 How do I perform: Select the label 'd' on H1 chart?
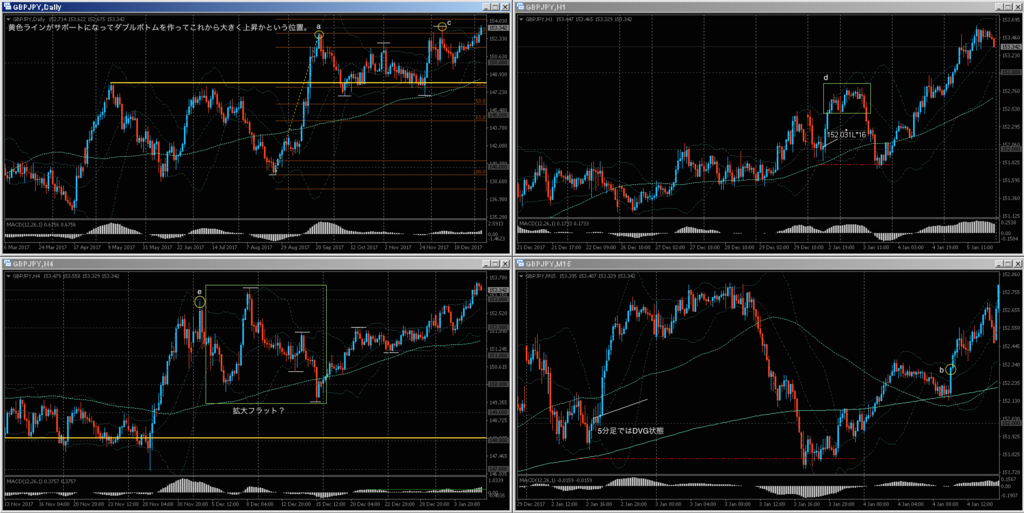tap(825, 78)
